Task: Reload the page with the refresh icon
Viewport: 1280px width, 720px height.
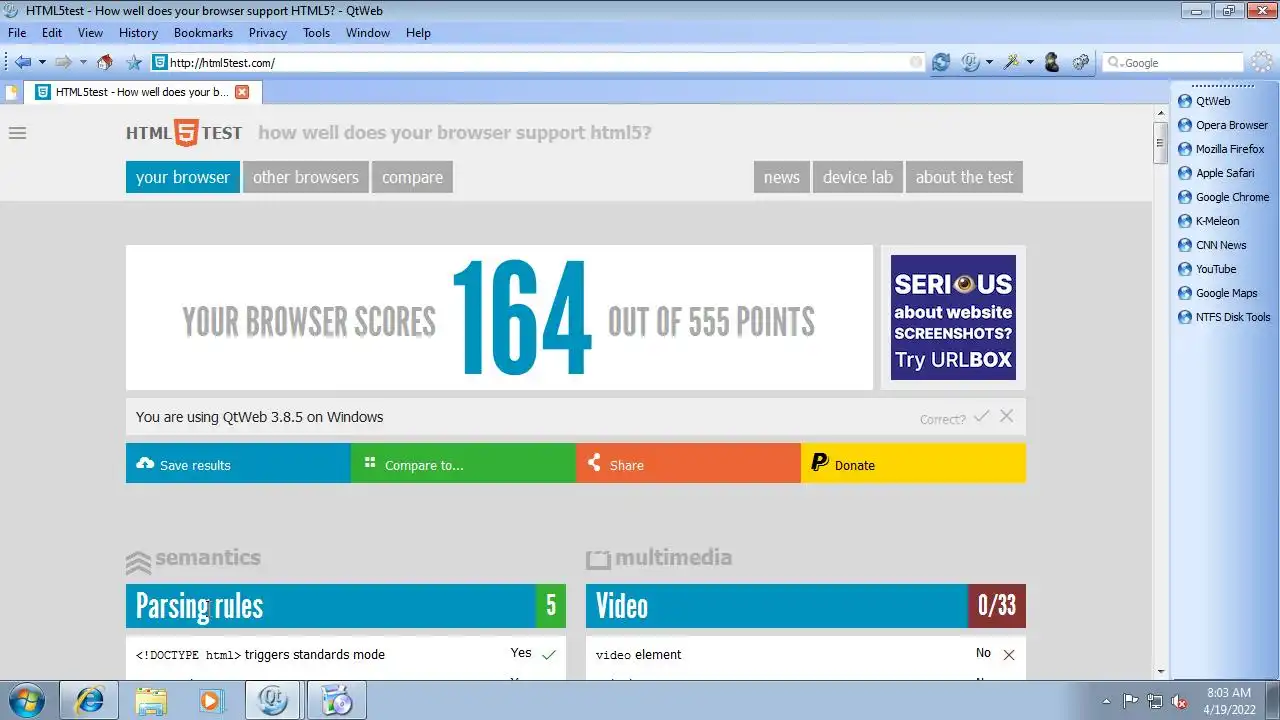Action: 941,62
